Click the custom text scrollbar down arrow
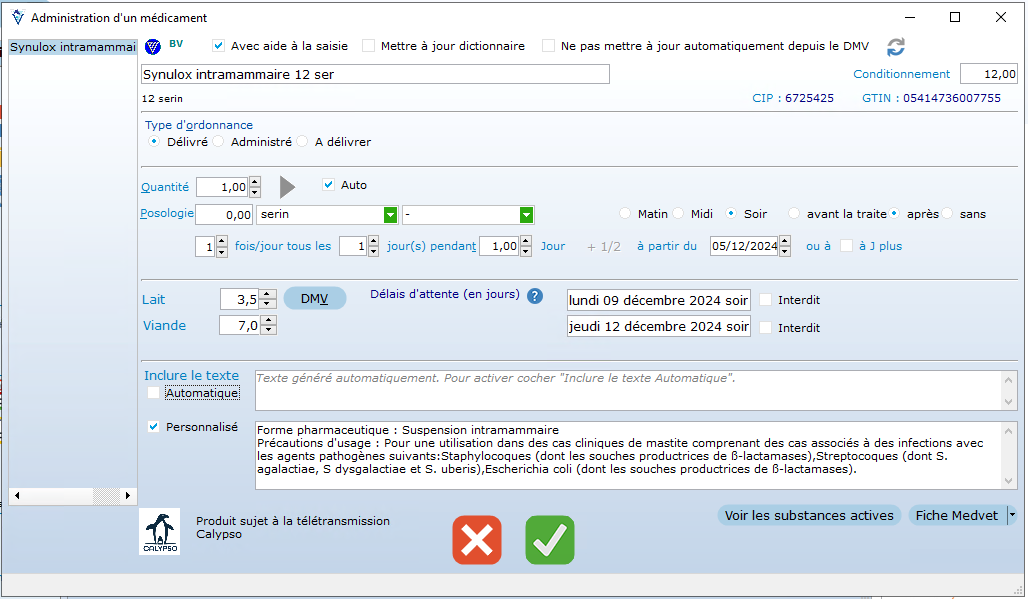 1008,480
